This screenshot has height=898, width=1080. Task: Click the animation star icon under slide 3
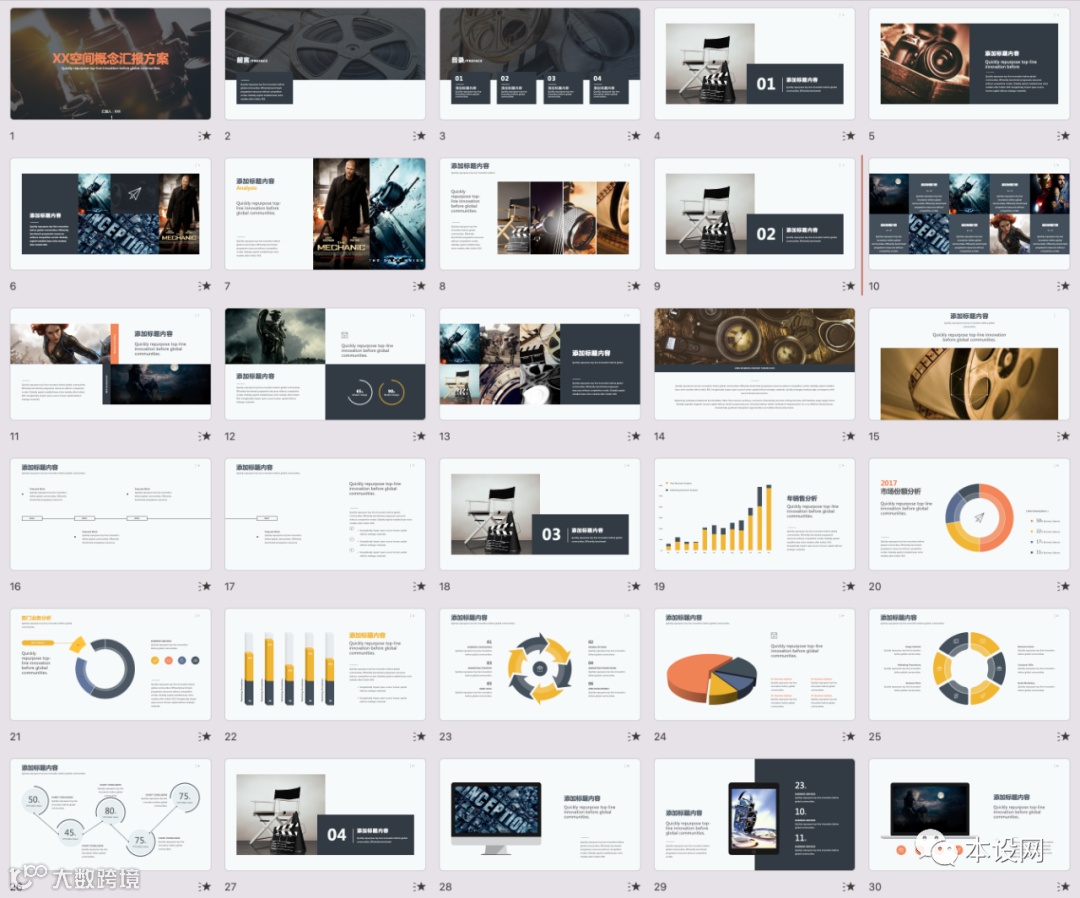pos(634,136)
